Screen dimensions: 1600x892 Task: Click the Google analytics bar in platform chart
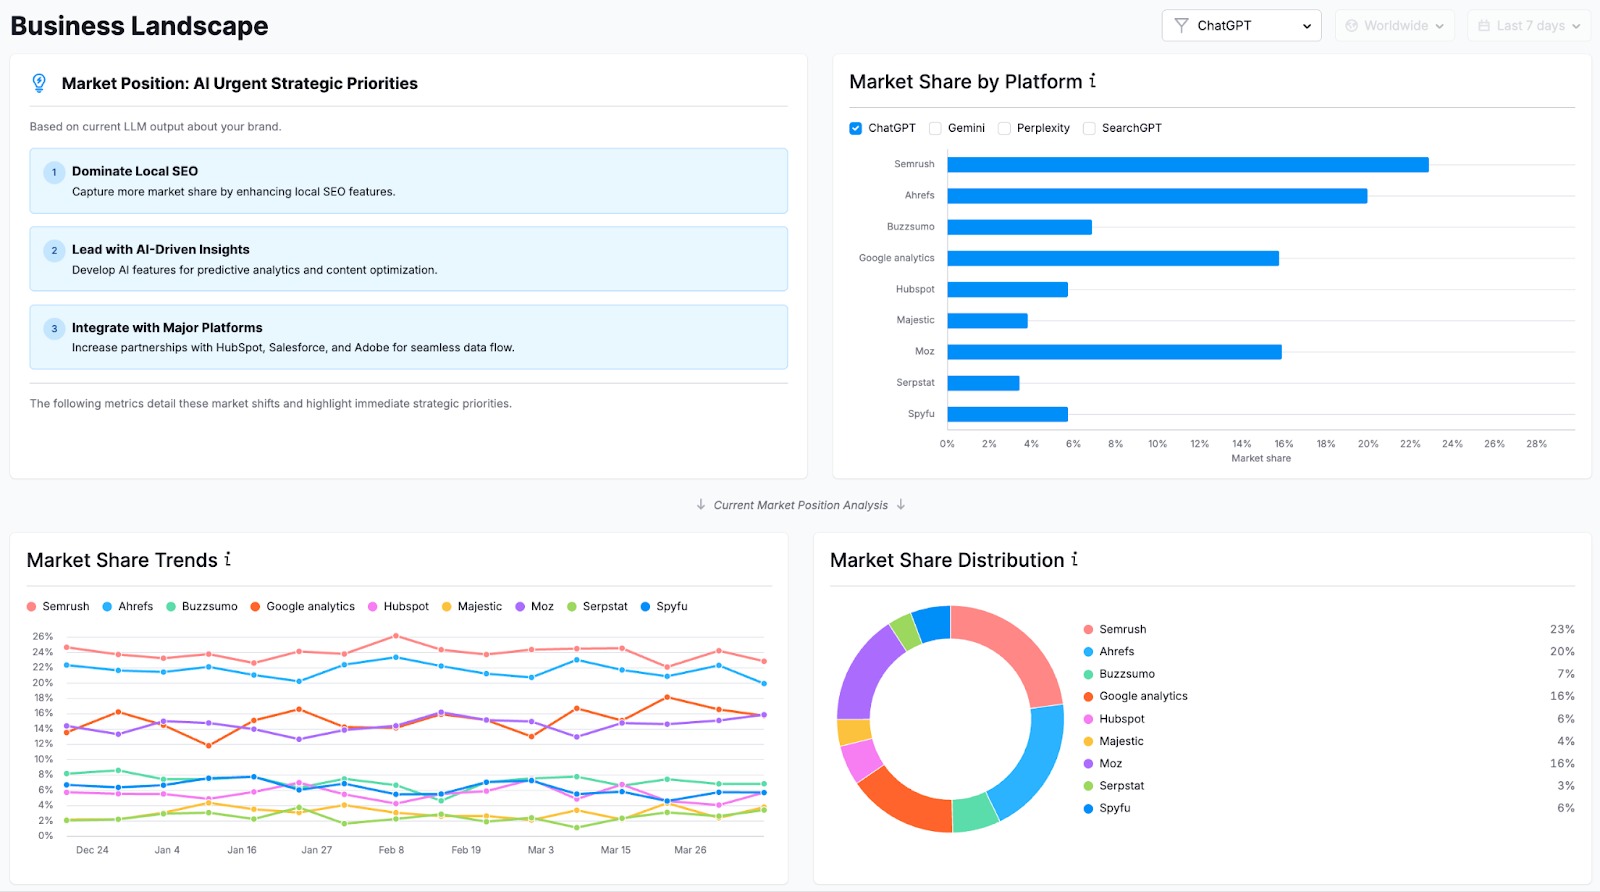point(1113,258)
